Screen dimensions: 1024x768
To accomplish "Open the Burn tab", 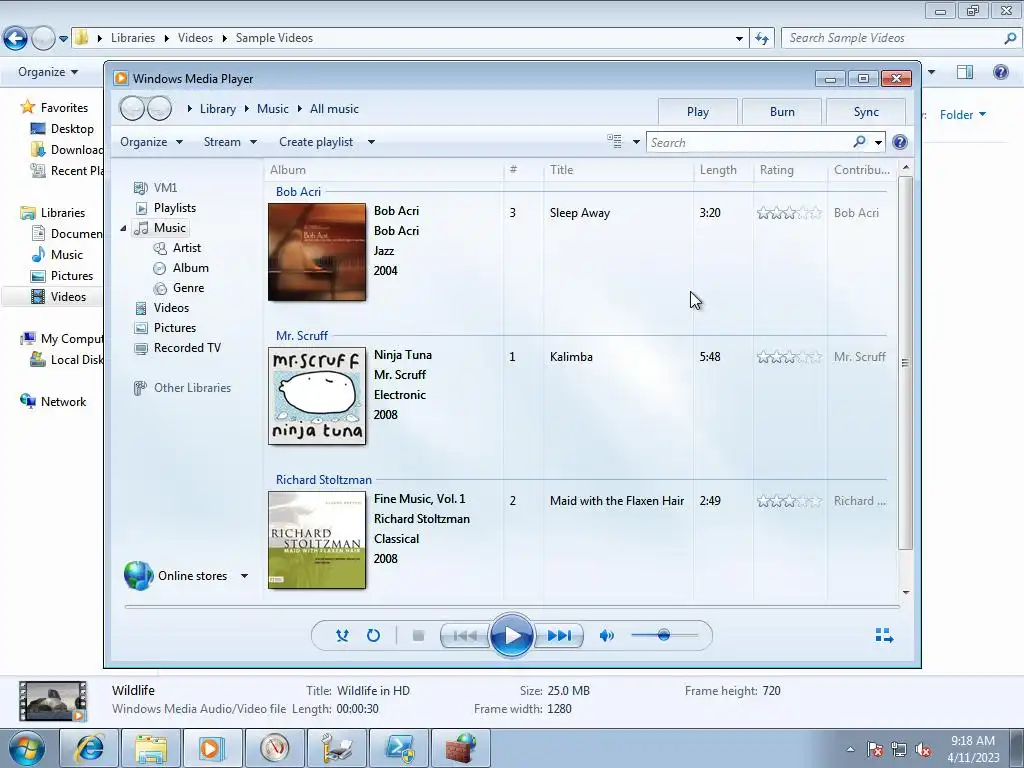I will [782, 112].
